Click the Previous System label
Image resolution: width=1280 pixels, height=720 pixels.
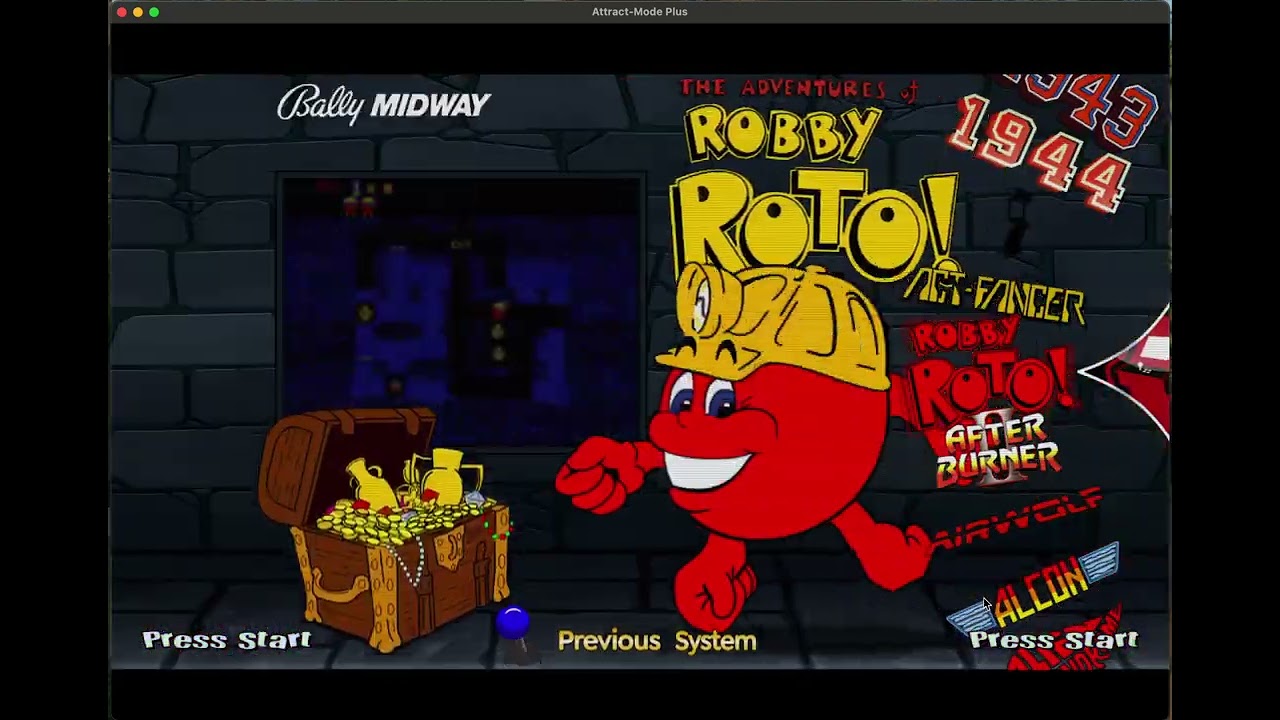tap(657, 641)
